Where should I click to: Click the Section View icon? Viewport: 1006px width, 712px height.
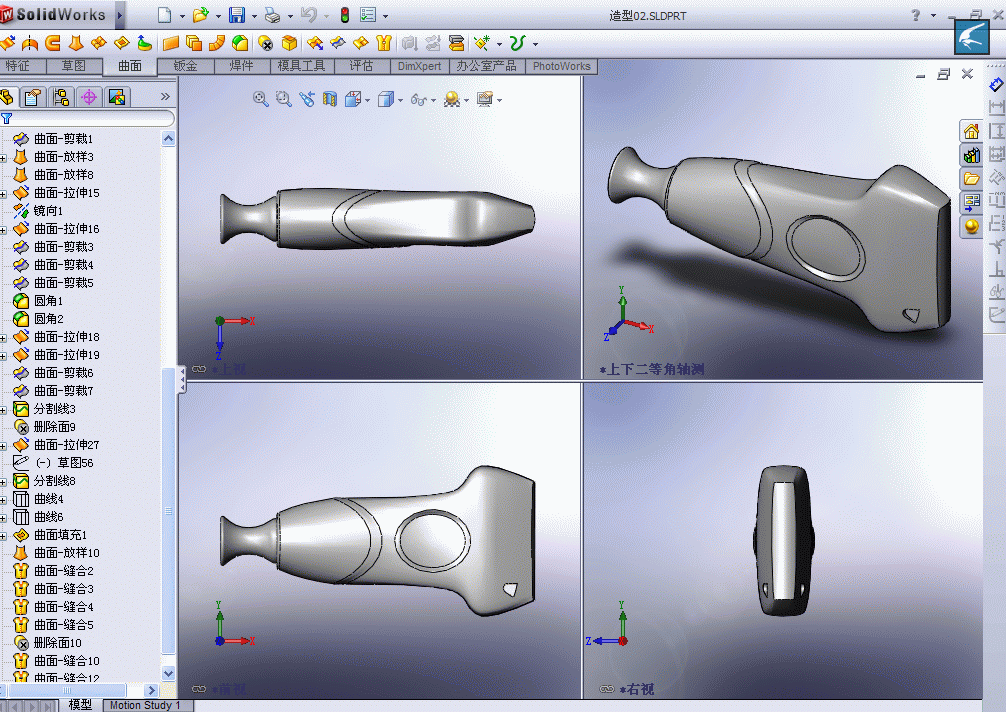click(x=330, y=99)
